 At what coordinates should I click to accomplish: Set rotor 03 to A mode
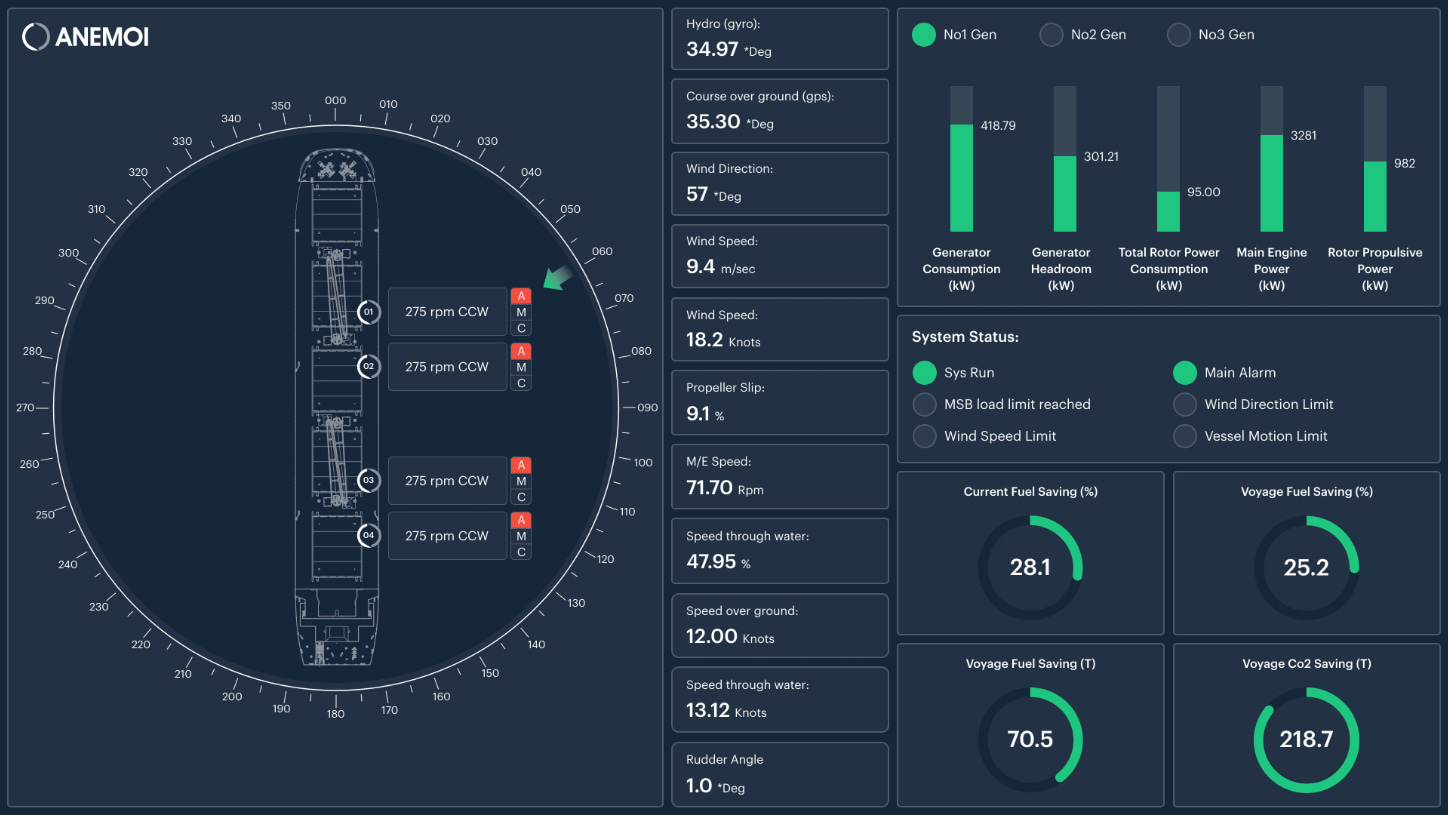pos(521,465)
